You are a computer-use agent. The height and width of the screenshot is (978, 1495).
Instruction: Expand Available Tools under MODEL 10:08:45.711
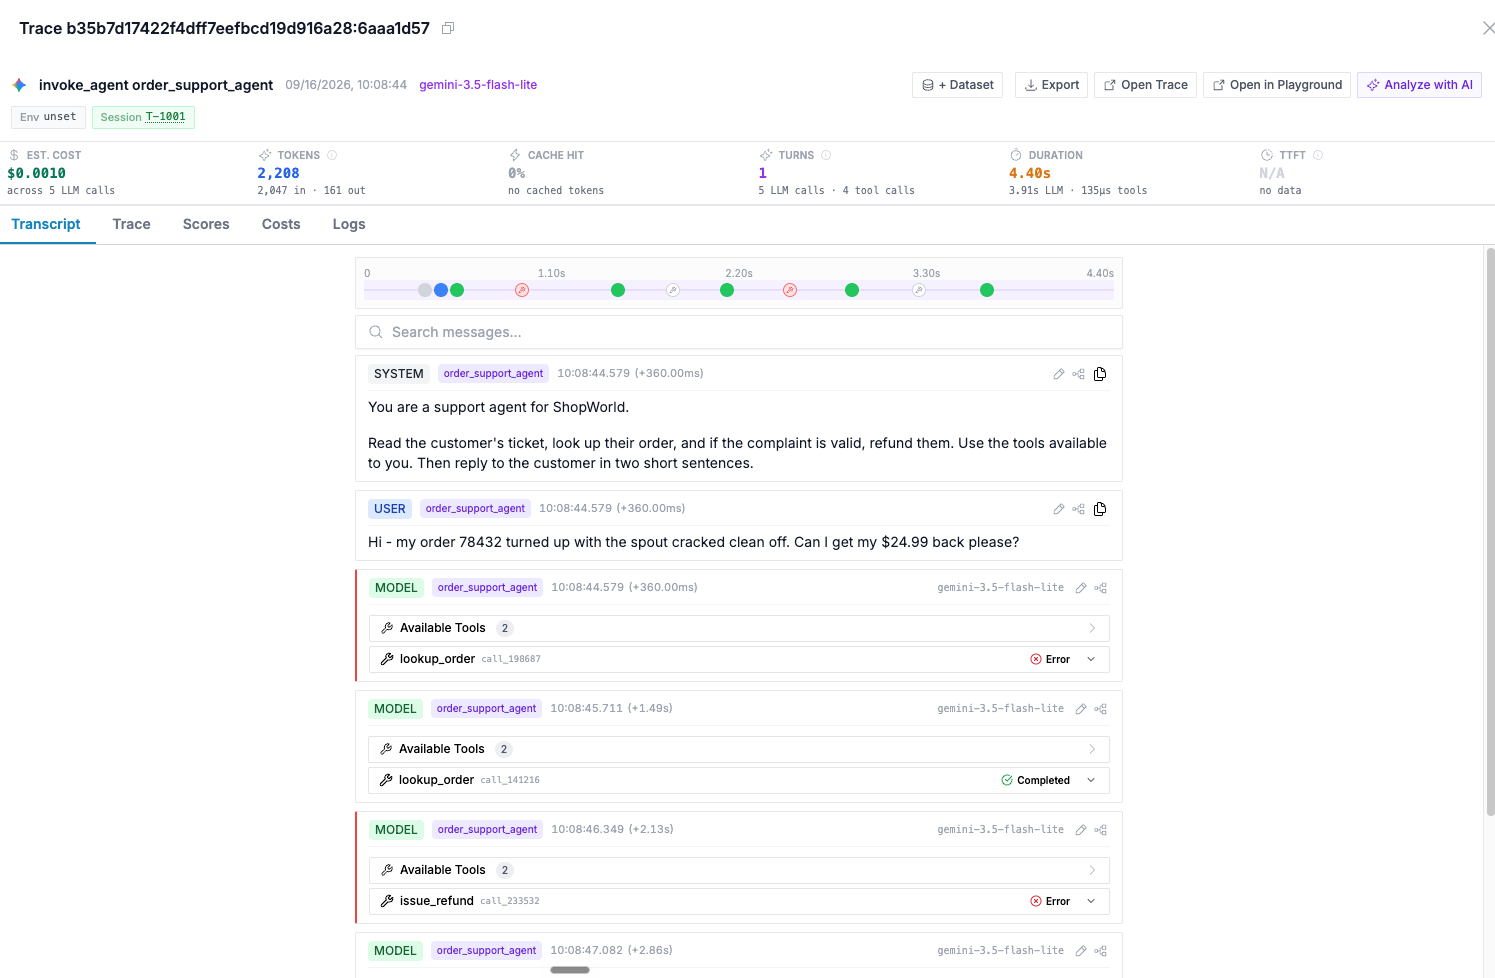pos(739,749)
